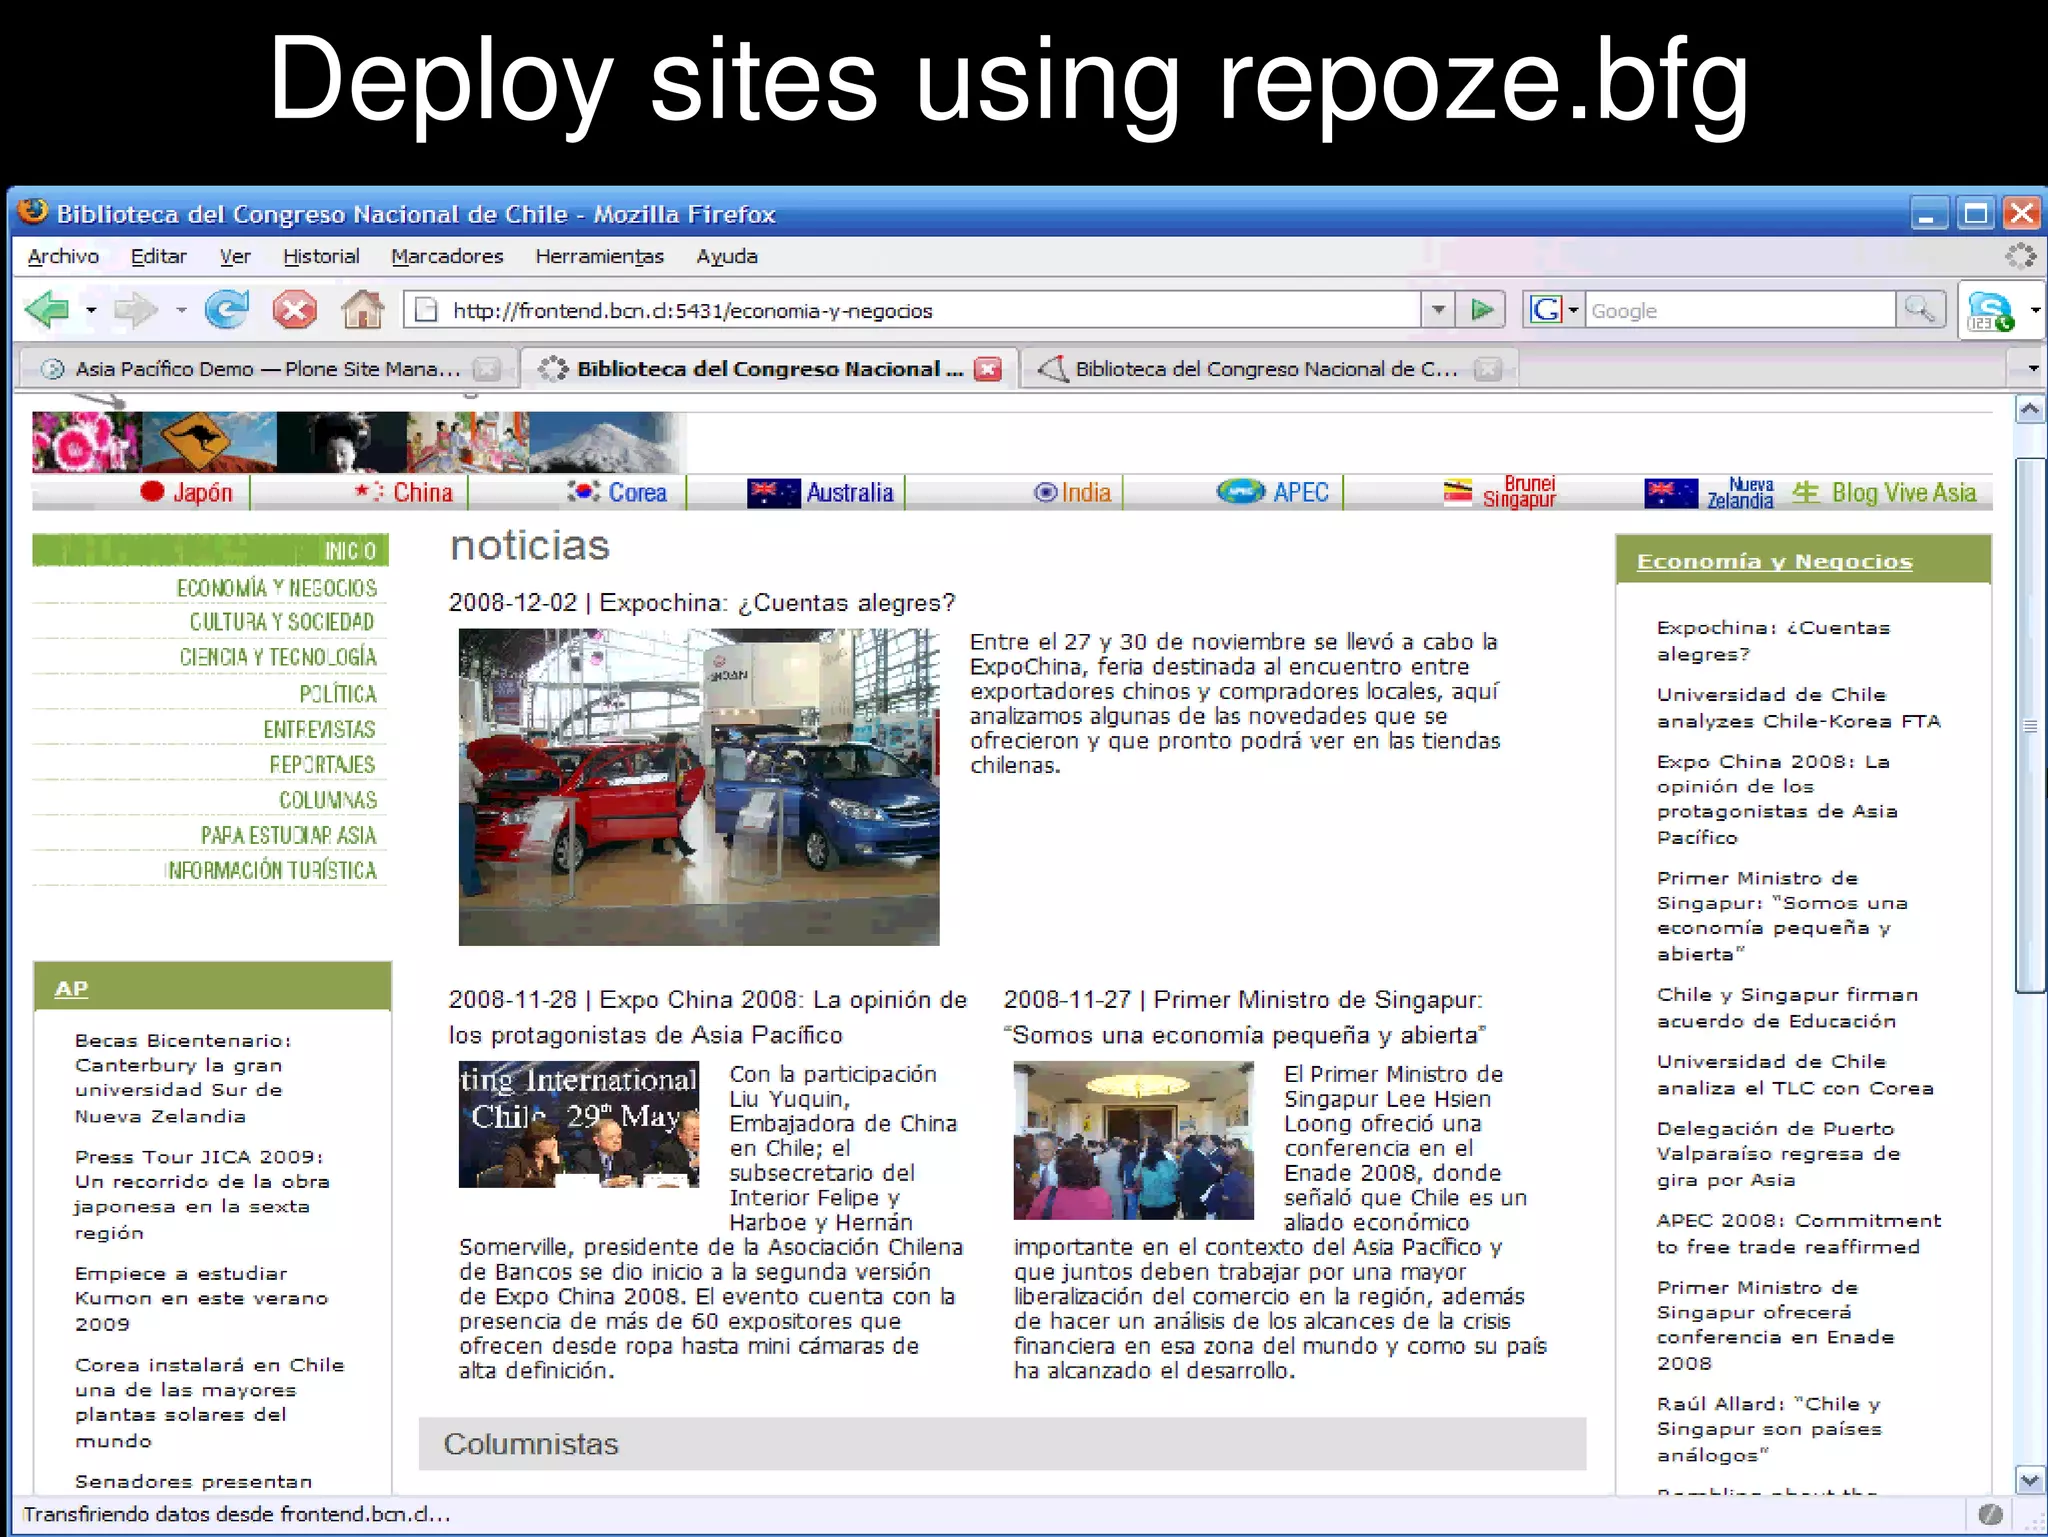Click the activity throbber icon
Viewport: 2048px width, 1537px height.
2020,256
